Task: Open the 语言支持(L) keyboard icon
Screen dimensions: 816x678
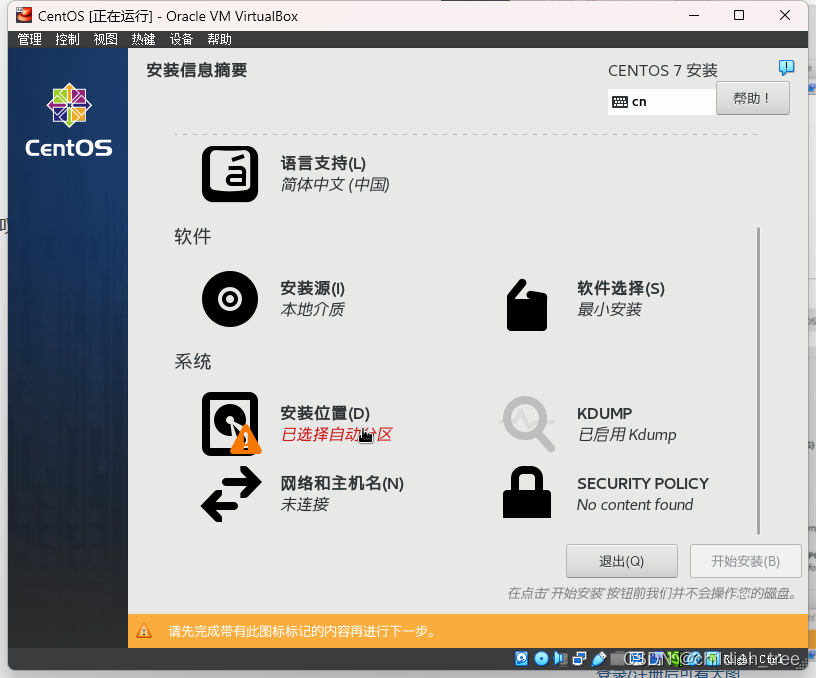Action: click(x=230, y=174)
